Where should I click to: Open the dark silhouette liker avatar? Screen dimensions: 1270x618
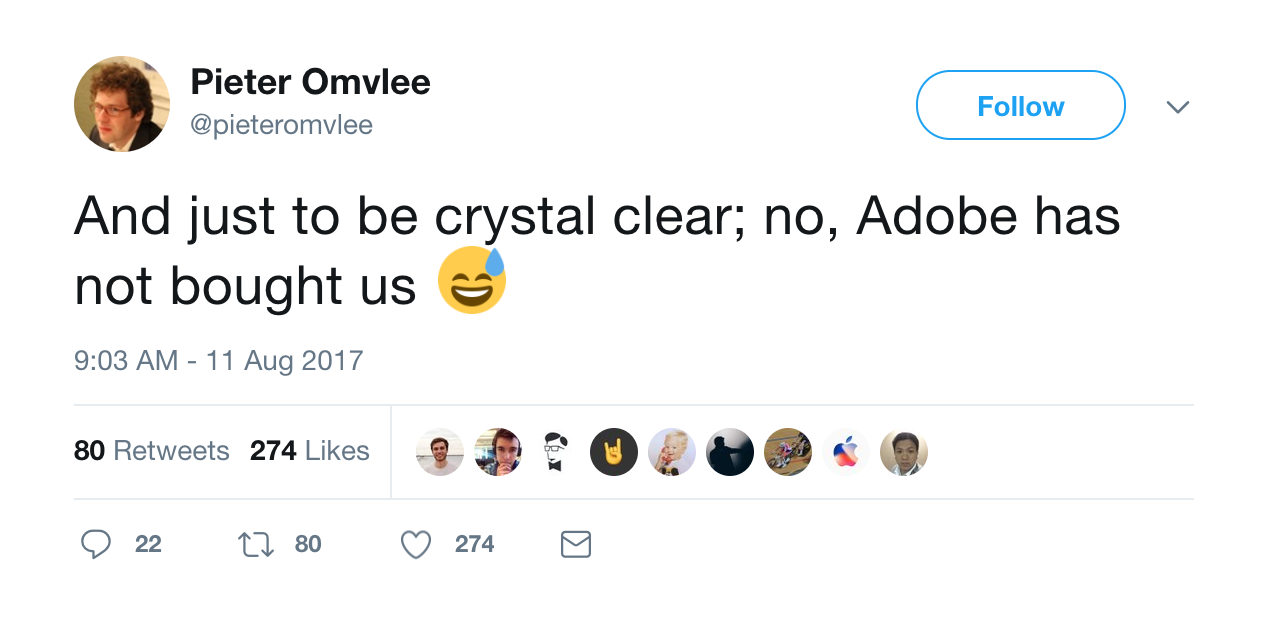coord(730,452)
